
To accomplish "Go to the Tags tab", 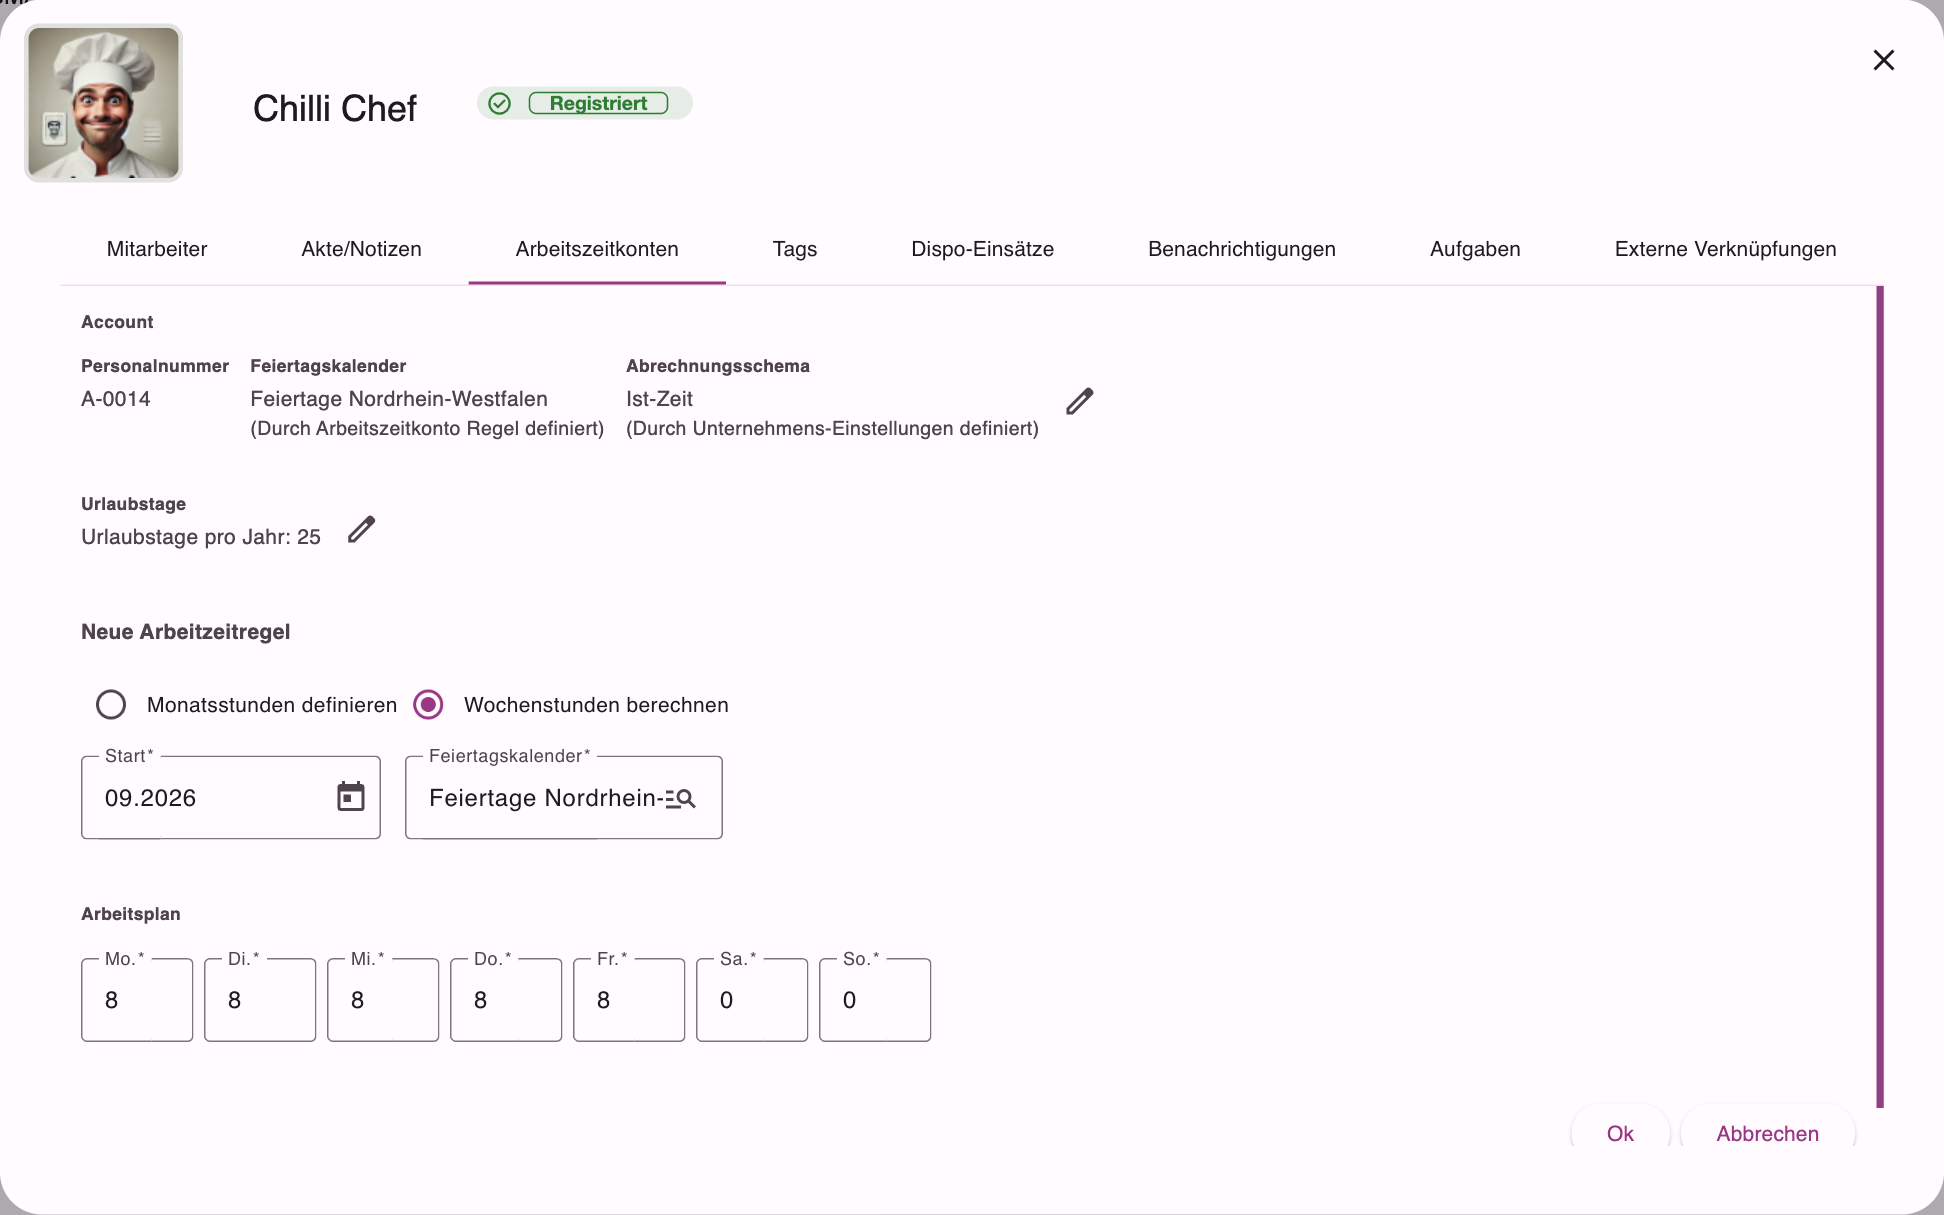I will (x=795, y=249).
